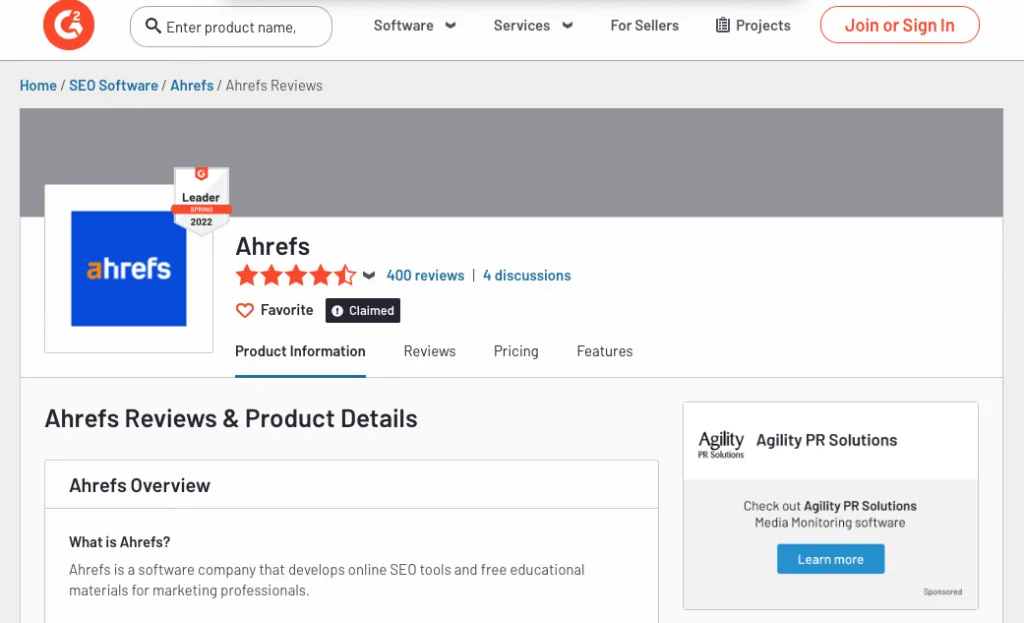1024x623 pixels.
Task: Open the Services dropdown menu
Action: tap(533, 25)
